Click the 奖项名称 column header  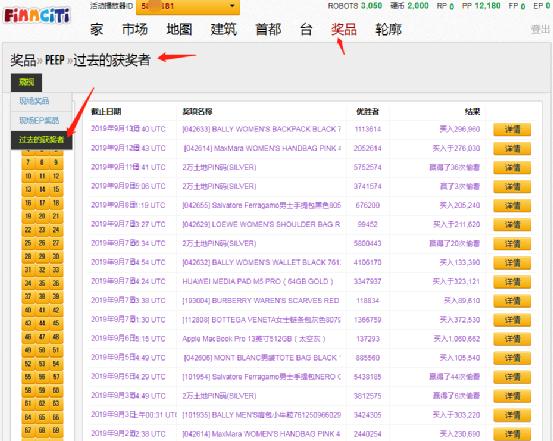click(197, 112)
